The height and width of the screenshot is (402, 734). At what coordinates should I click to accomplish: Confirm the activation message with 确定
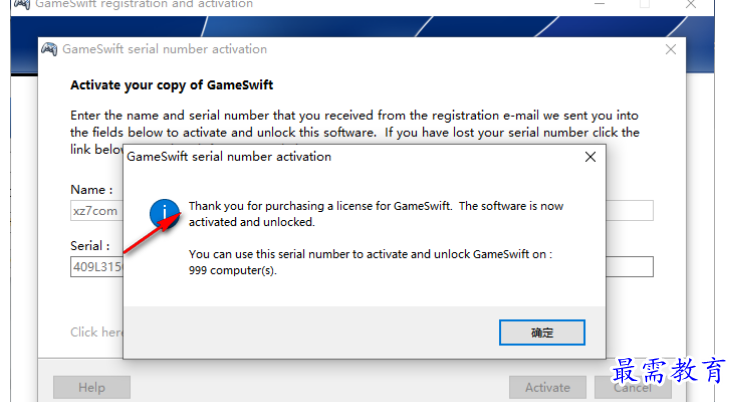(x=542, y=332)
